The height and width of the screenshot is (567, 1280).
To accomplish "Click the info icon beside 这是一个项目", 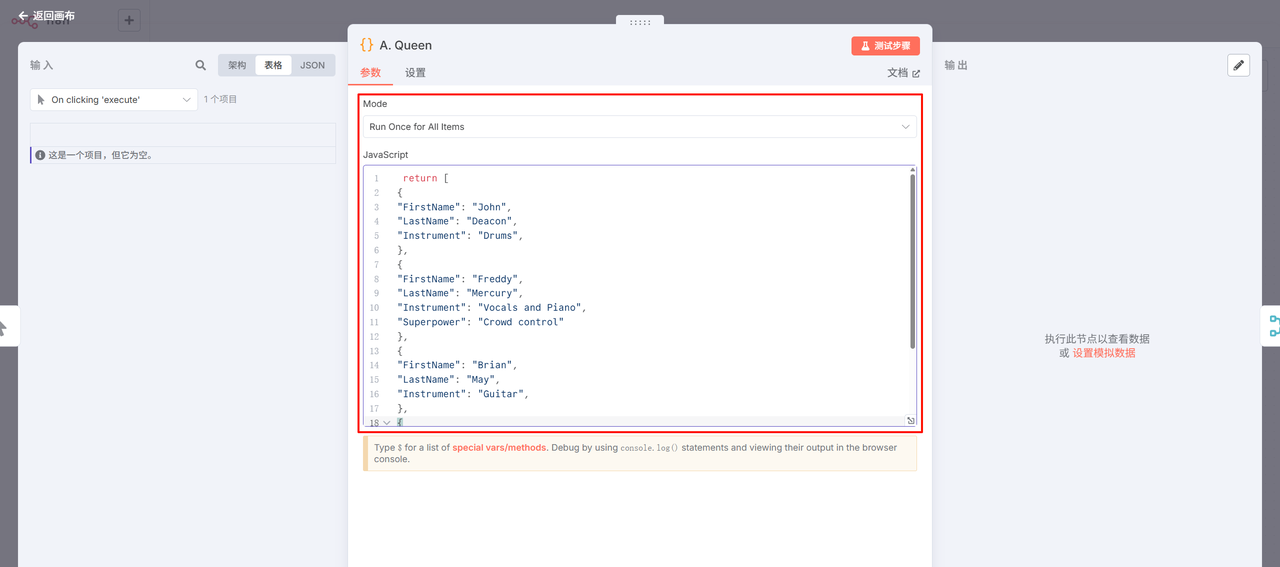I will 40,155.
